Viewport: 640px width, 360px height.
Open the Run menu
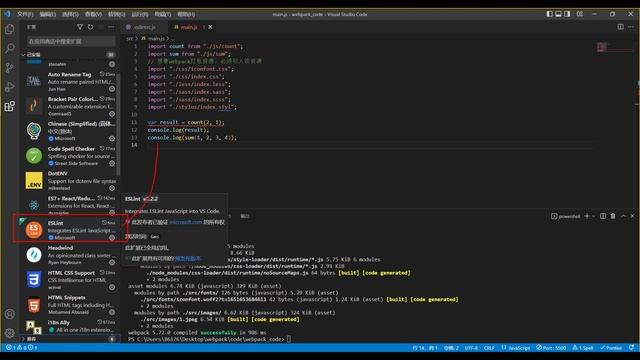pos(140,14)
